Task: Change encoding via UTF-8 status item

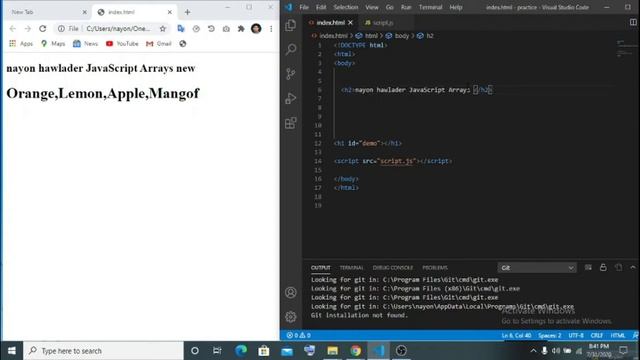Action: 576,336
